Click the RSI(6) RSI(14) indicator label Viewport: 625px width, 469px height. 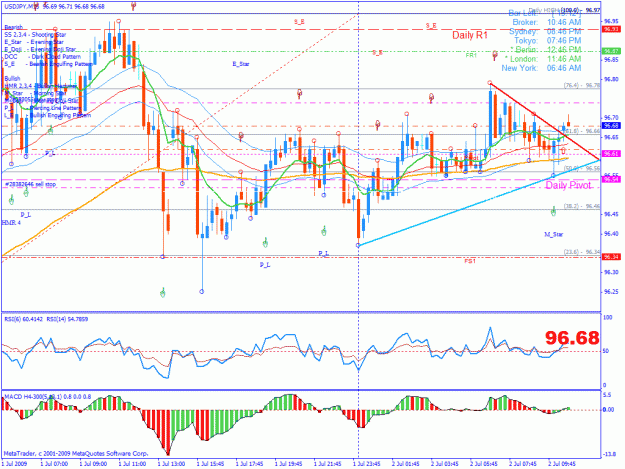[x=46, y=319]
